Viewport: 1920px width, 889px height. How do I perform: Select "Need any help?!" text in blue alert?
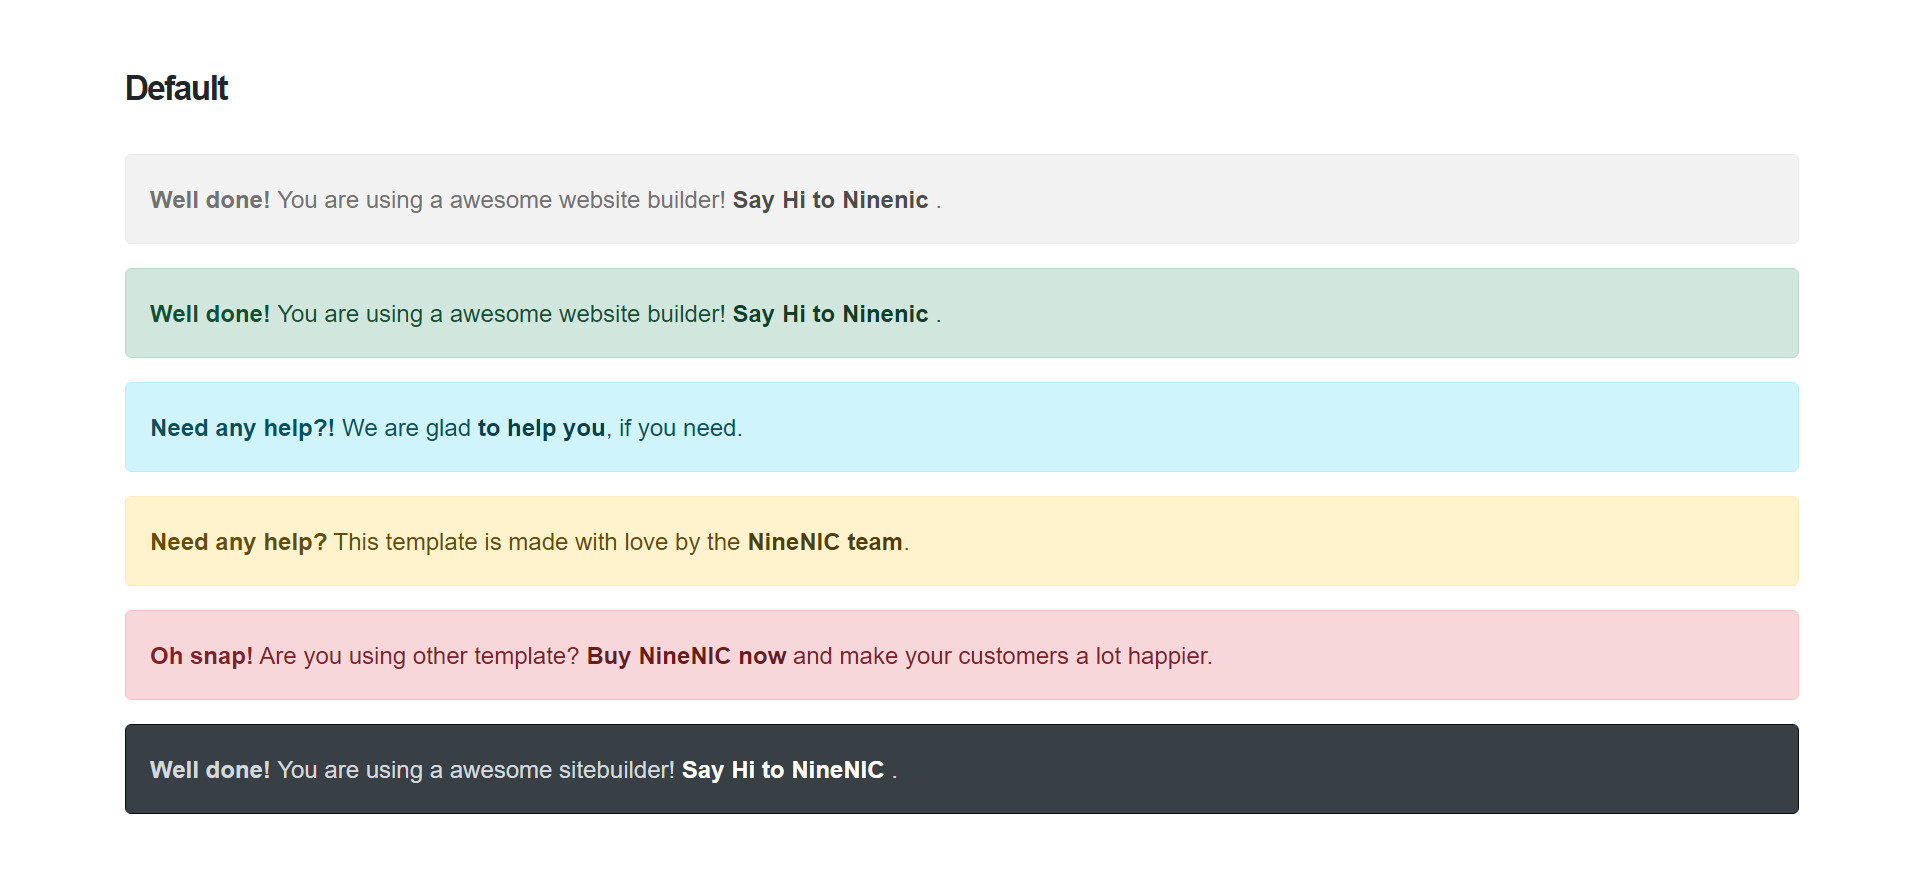[x=243, y=428]
